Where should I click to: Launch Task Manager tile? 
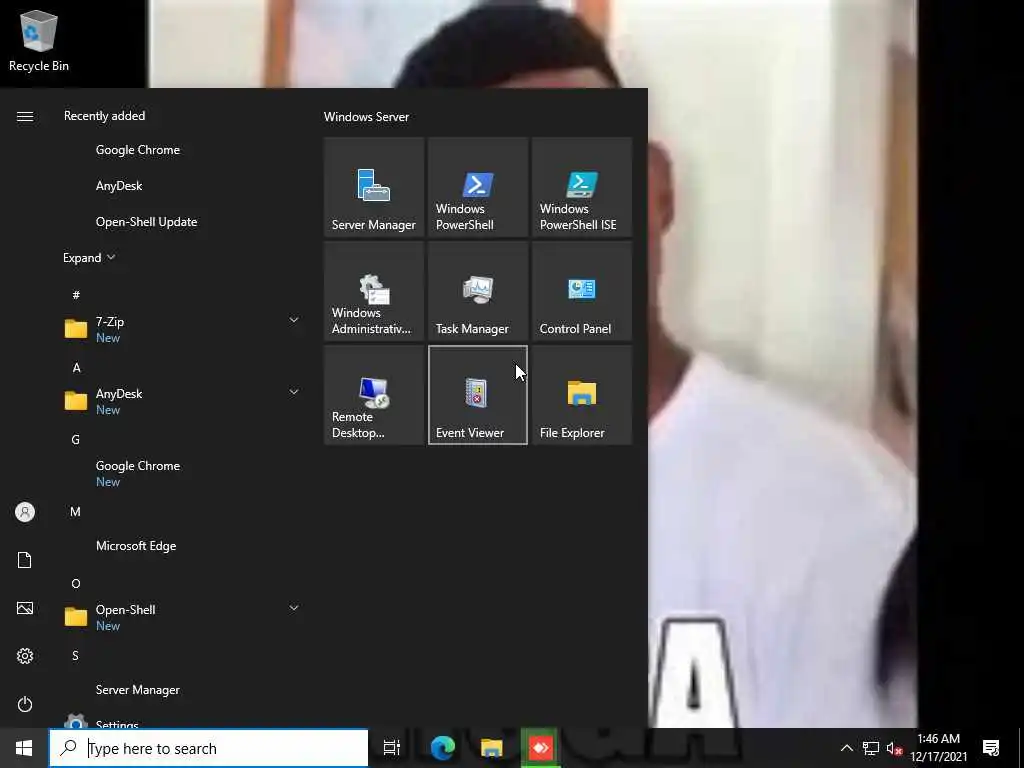pos(477,291)
